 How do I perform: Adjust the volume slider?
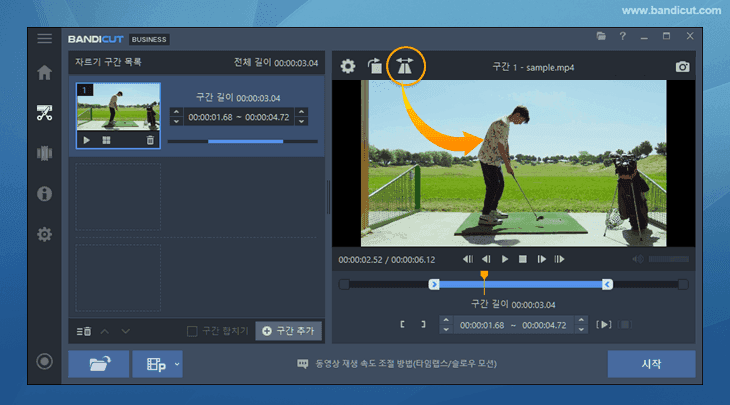[x=669, y=259]
